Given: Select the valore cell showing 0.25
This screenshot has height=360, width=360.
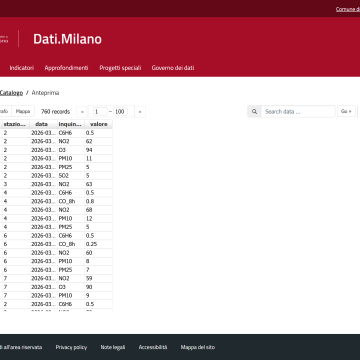Looking at the screenshot, I should tap(98, 244).
